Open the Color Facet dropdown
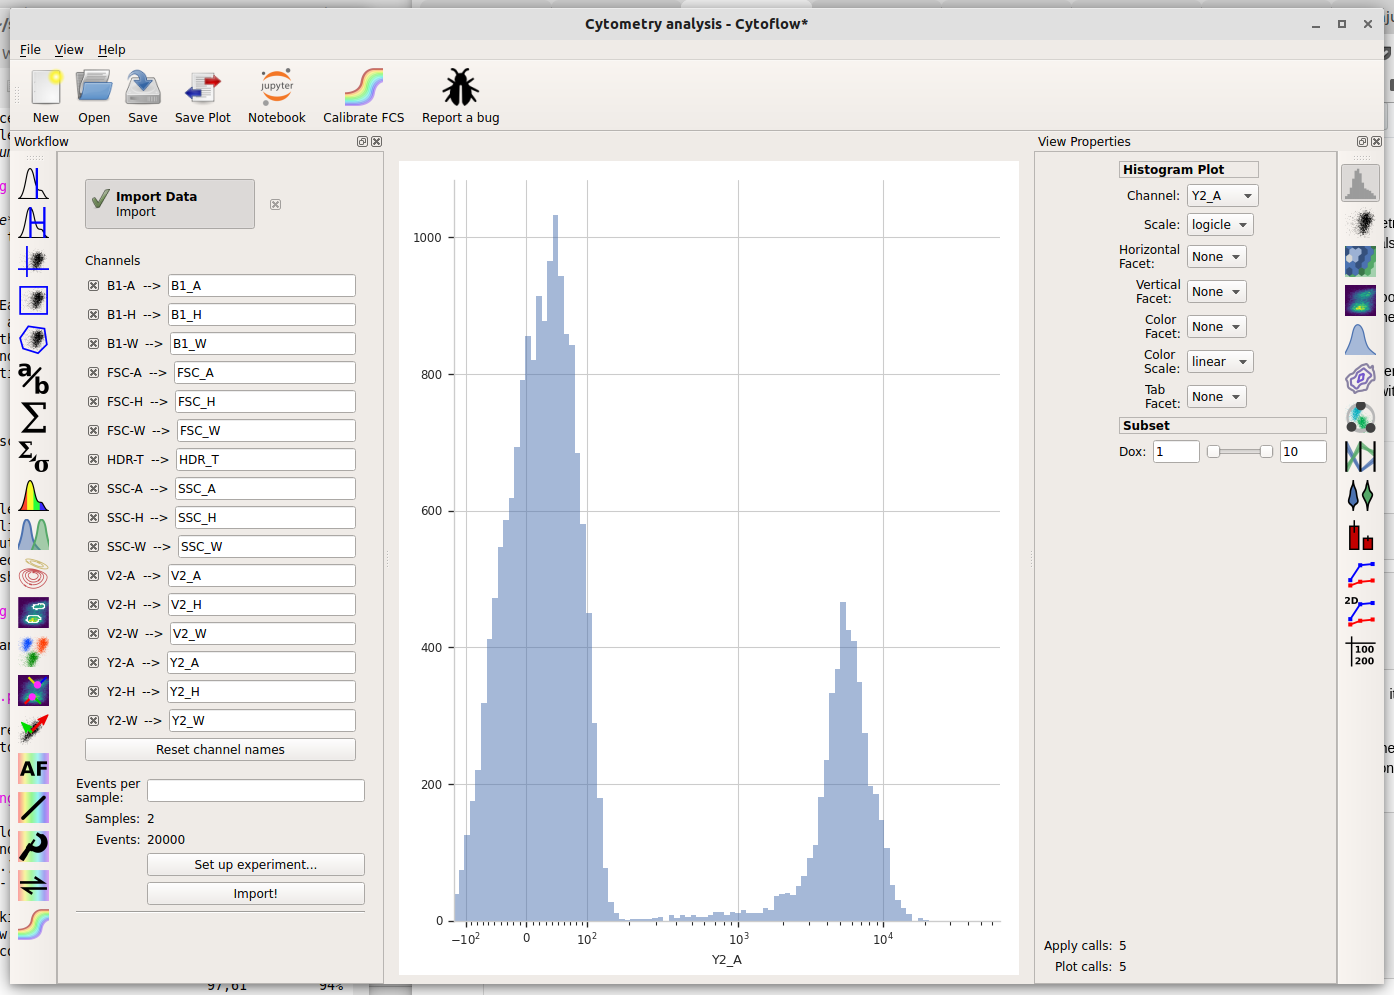The image size is (1394, 995). [1216, 327]
